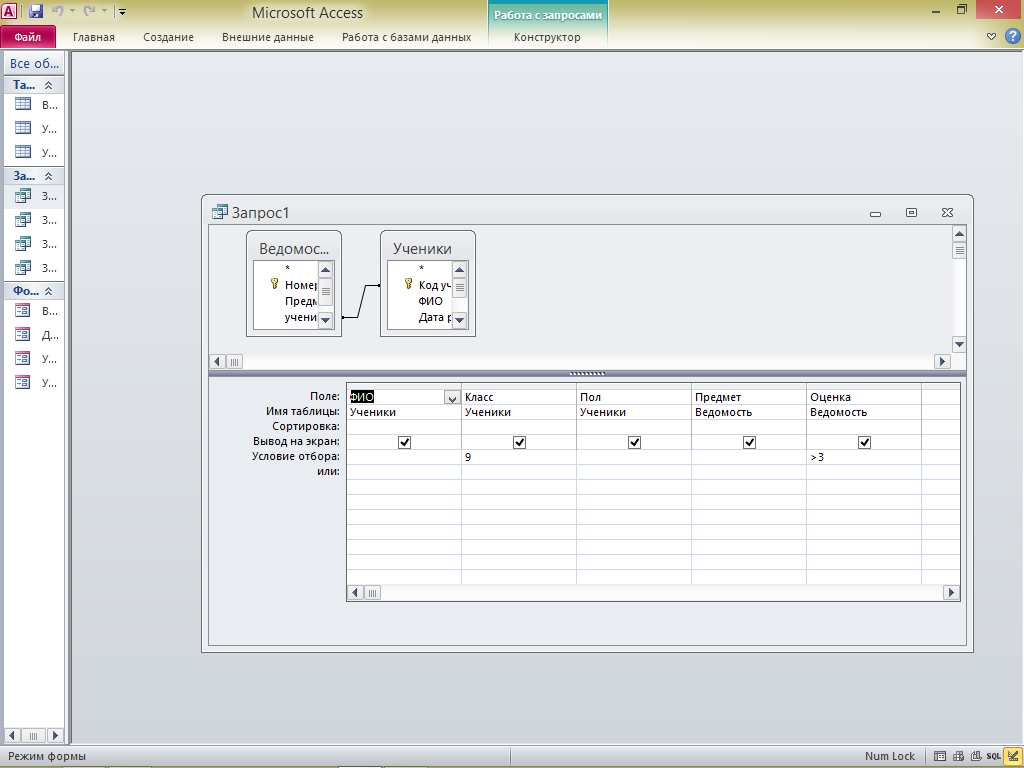Open the third table icon in navigation pane
Image resolution: width=1024 pixels, height=768 pixels.
pos(23,152)
